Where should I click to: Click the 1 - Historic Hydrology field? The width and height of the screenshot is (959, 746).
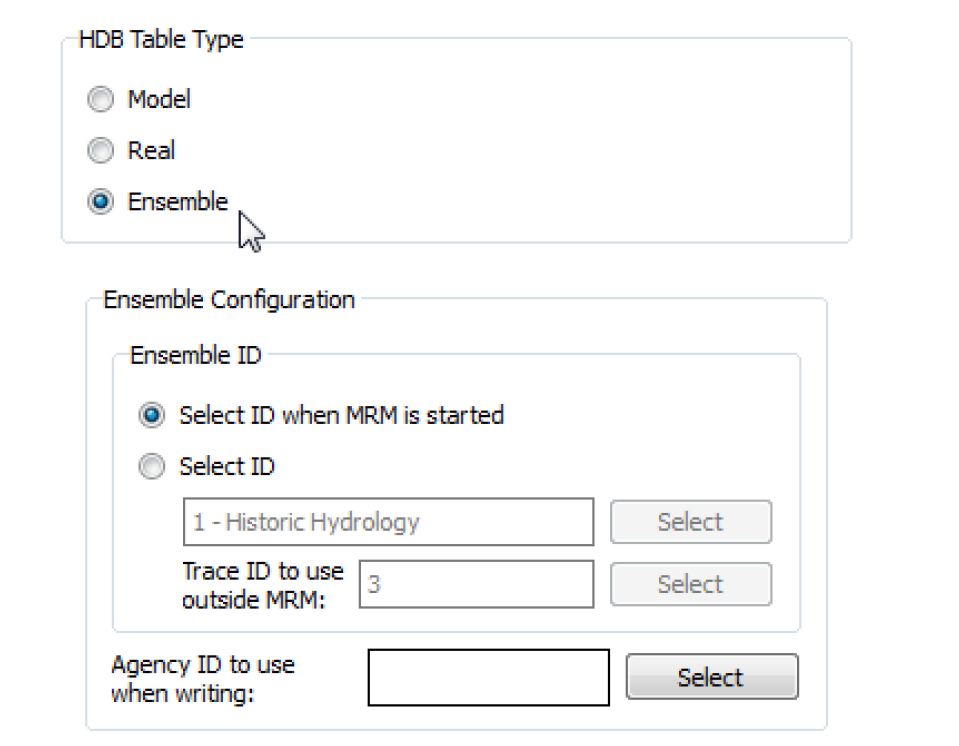[388, 522]
